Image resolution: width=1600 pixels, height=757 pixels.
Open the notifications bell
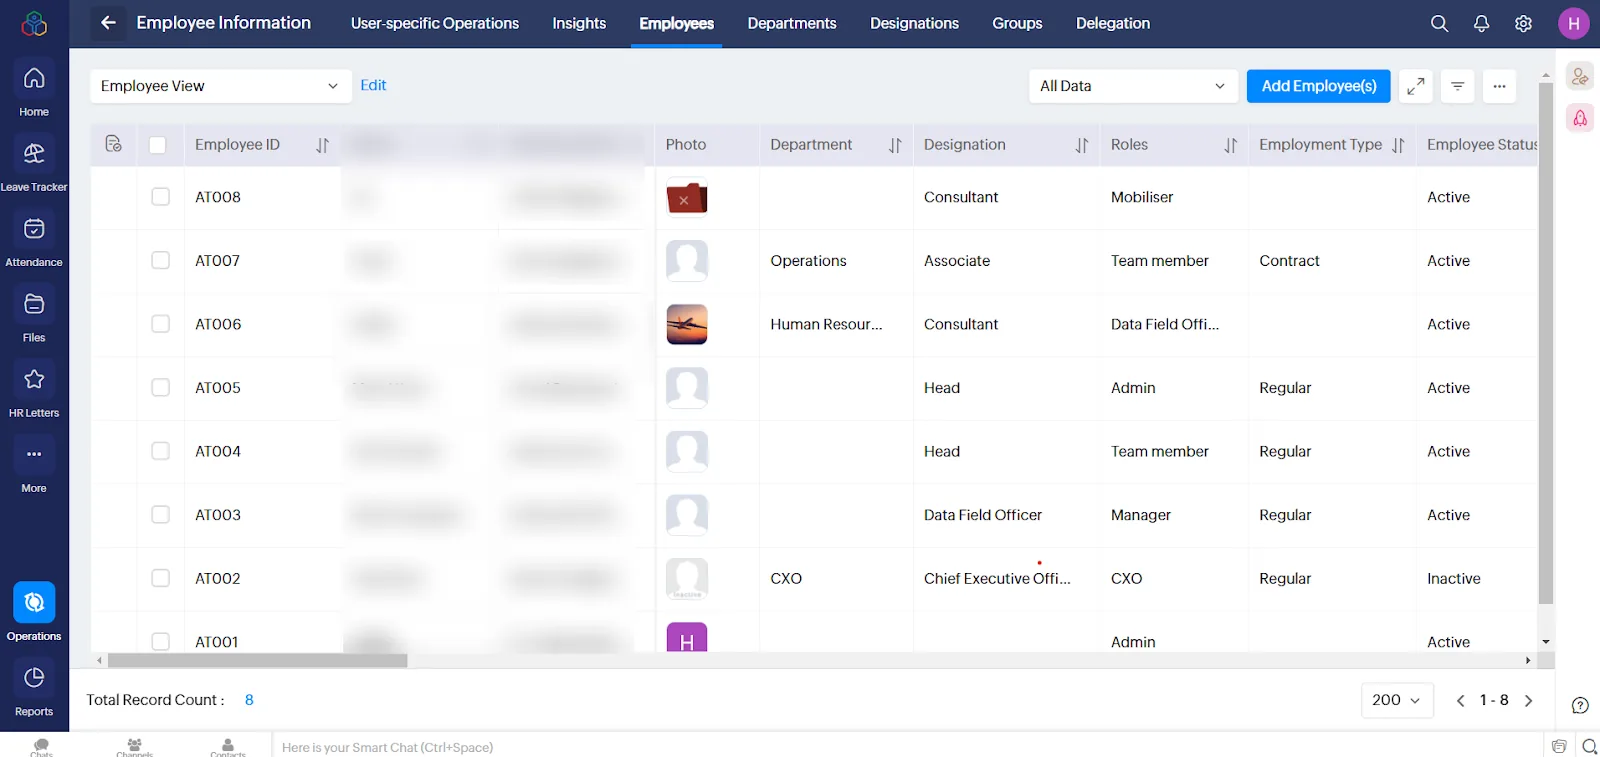1481,23
